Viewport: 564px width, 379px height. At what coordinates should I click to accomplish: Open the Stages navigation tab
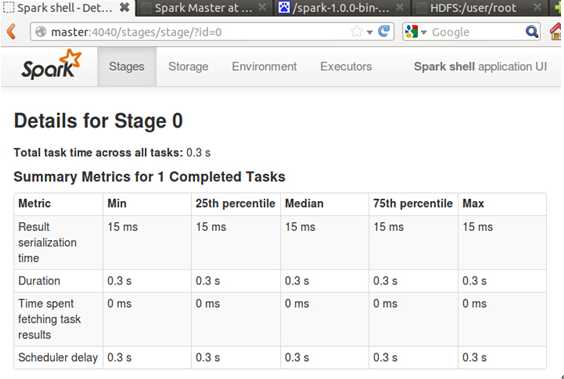(127, 67)
